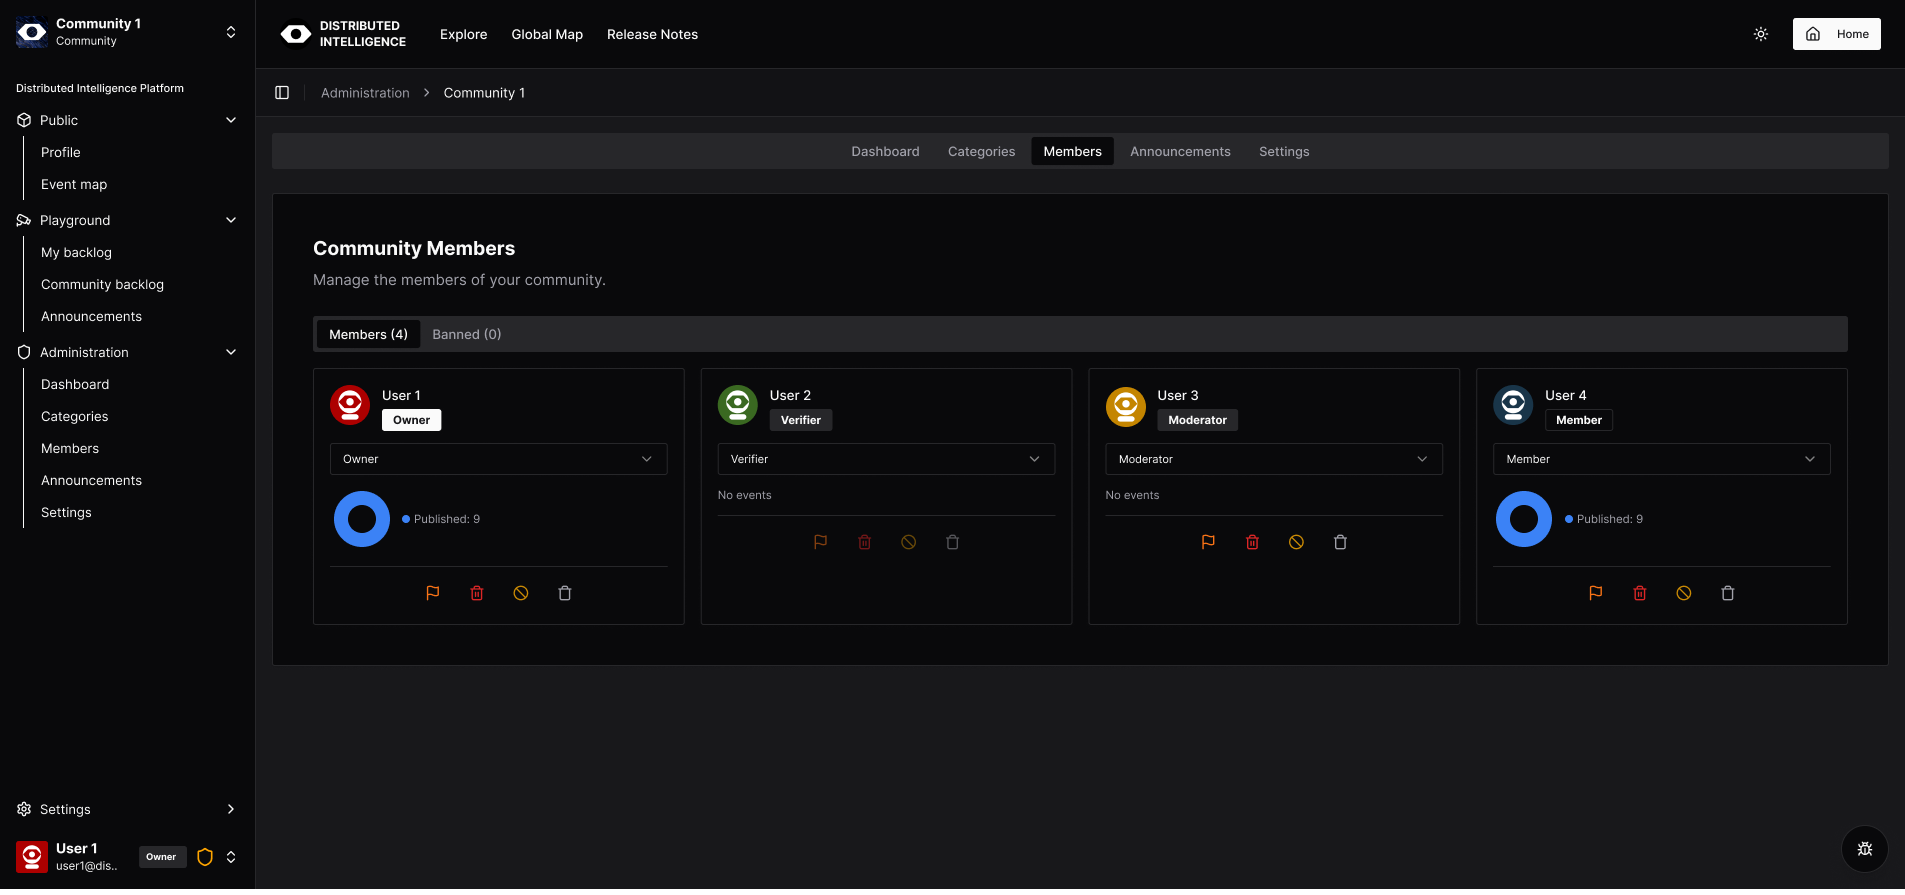Viewport: 1905px width, 895px height.
Task: Click the flag icon on User 4 card
Action: pos(1596,593)
